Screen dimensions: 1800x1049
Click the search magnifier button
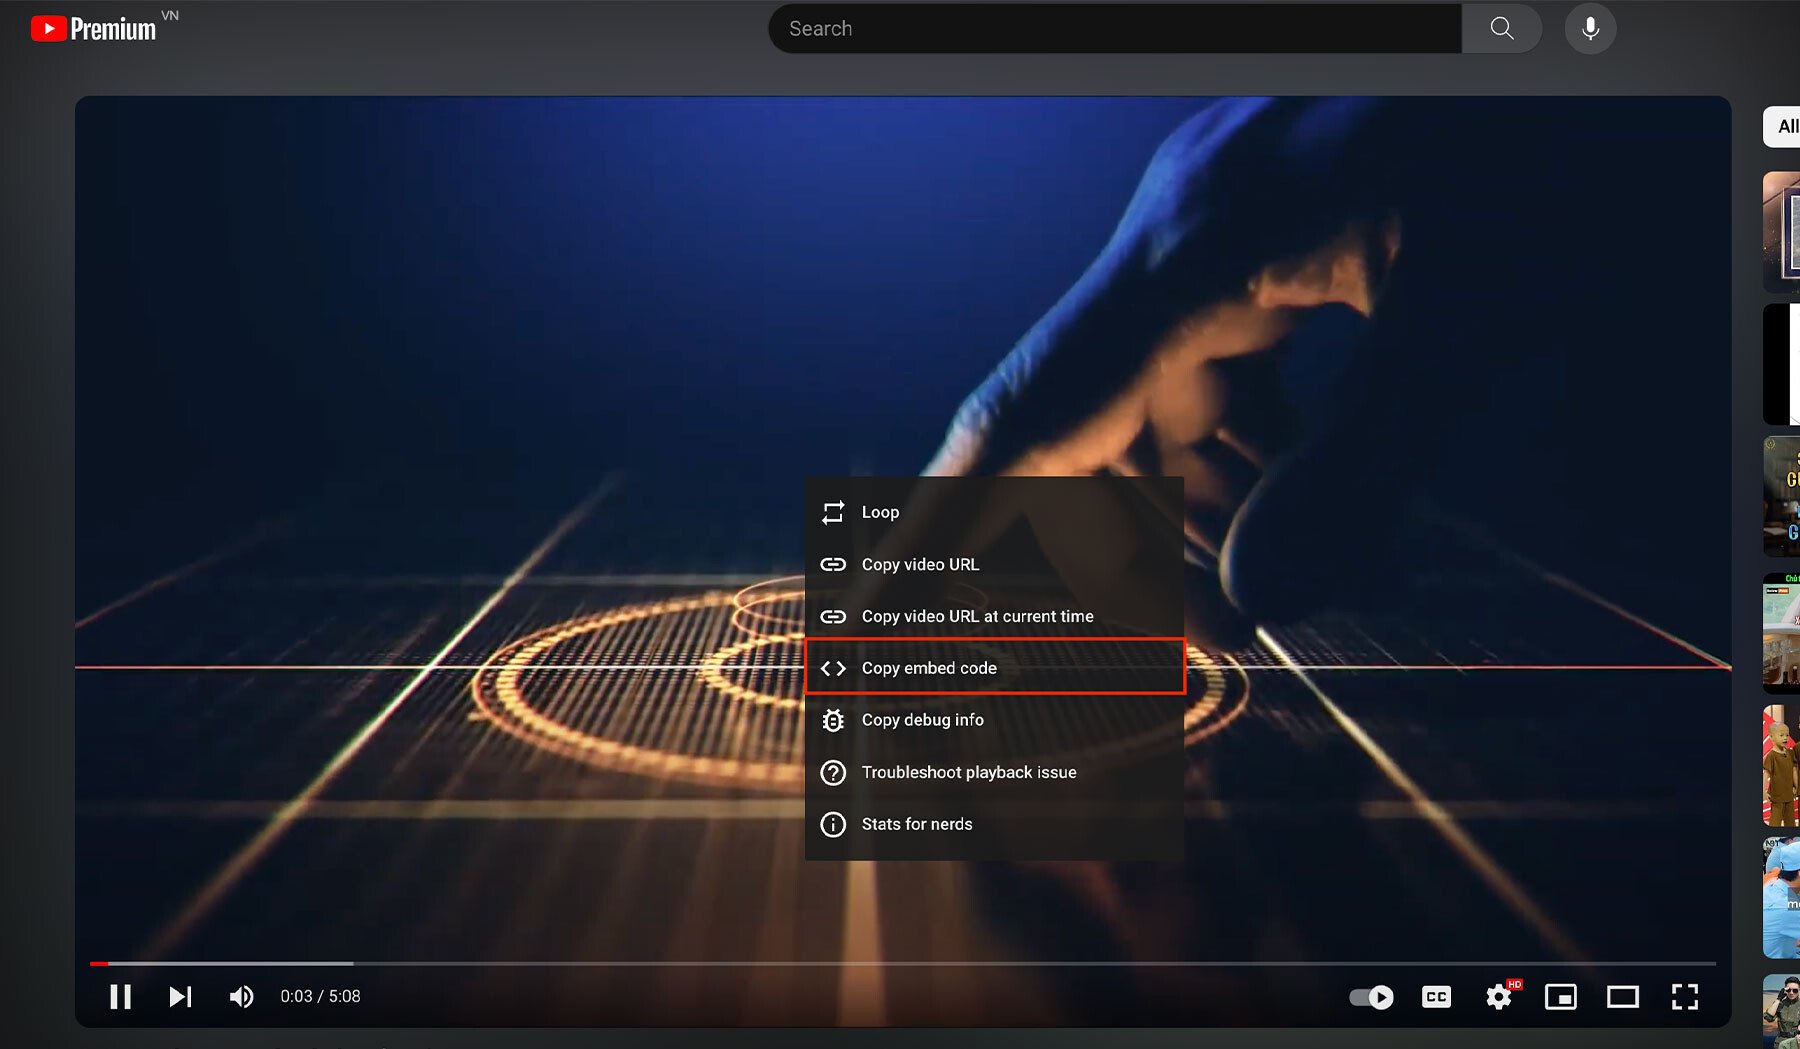[1501, 28]
